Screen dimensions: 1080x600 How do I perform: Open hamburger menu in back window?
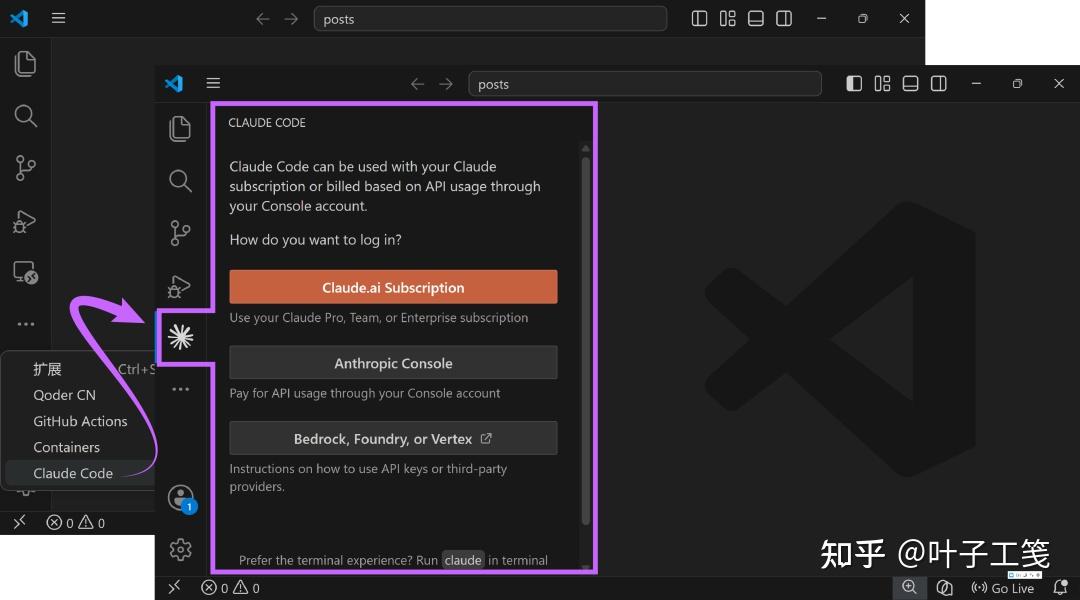59,18
